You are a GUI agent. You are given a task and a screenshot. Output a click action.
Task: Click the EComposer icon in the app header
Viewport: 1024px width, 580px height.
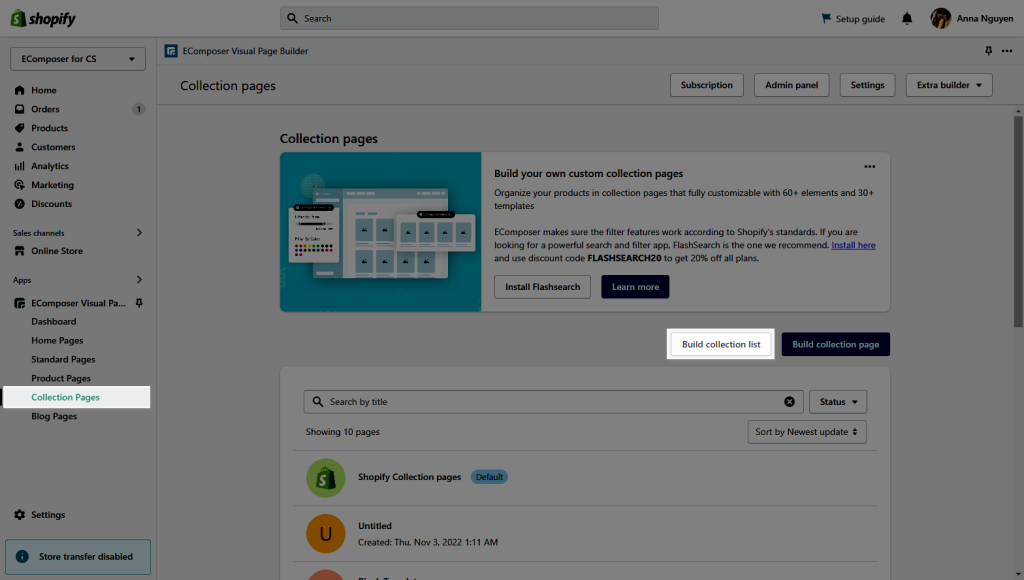[x=171, y=51]
